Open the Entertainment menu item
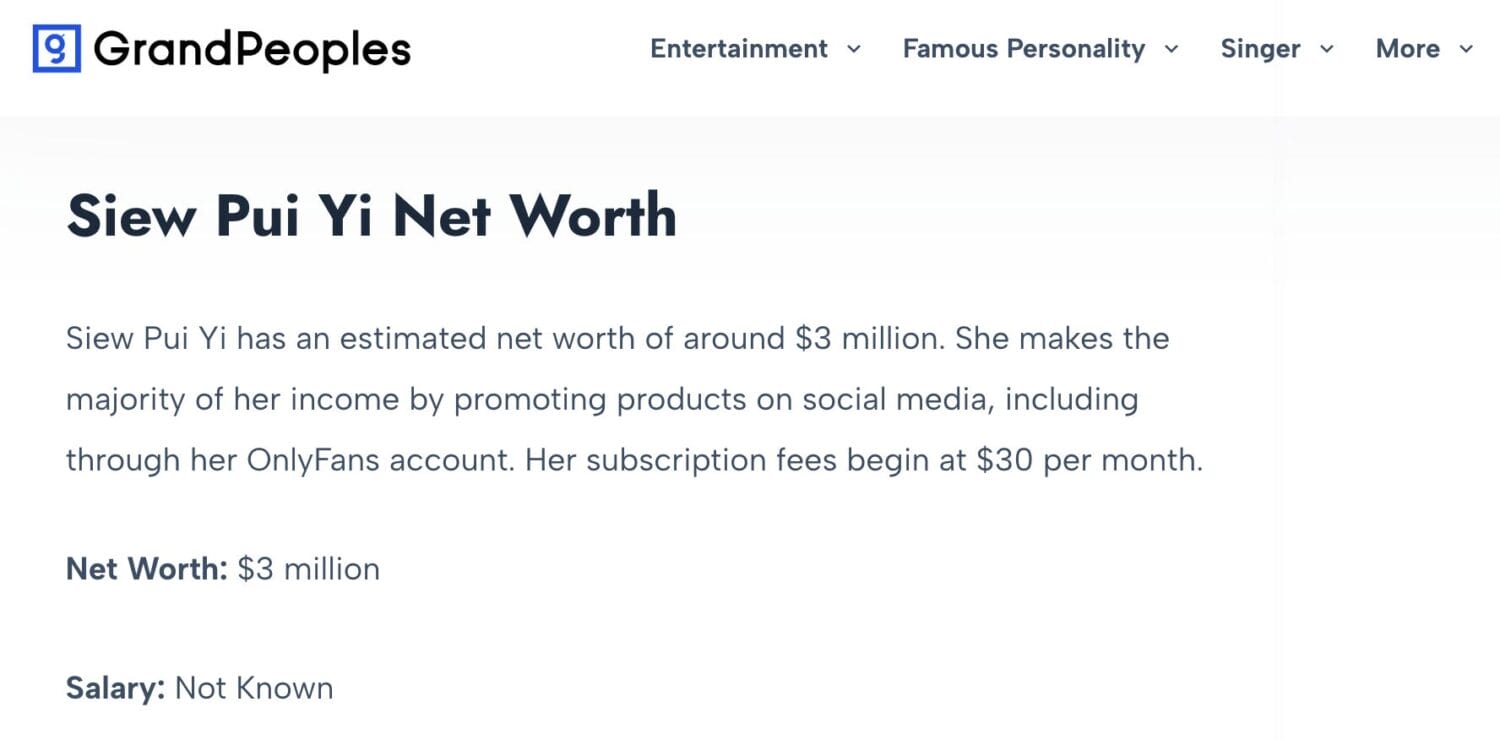The width and height of the screenshot is (1500, 740). point(739,49)
